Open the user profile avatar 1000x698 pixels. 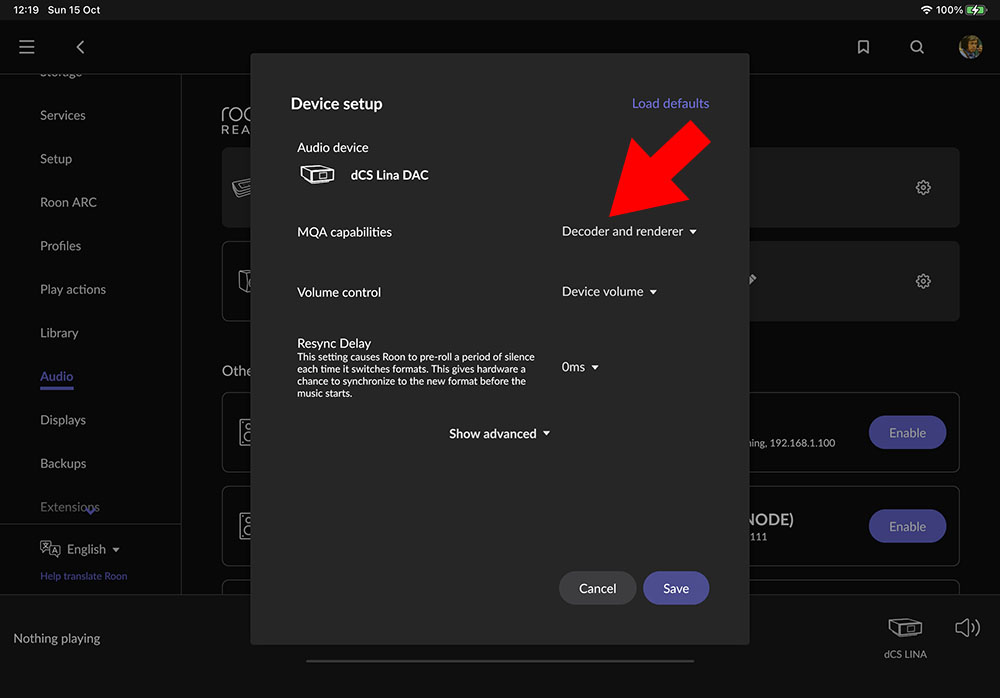tap(970, 47)
